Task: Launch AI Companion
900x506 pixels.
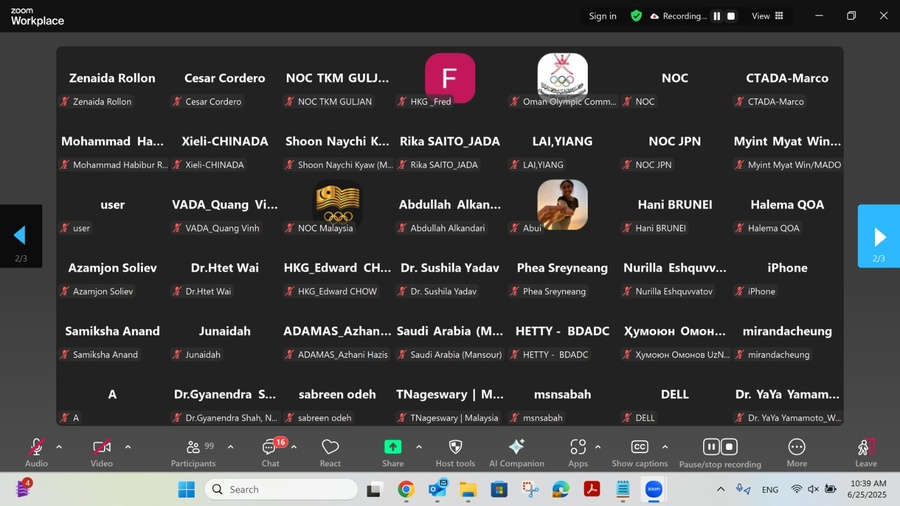Action: pyautogui.click(x=516, y=449)
